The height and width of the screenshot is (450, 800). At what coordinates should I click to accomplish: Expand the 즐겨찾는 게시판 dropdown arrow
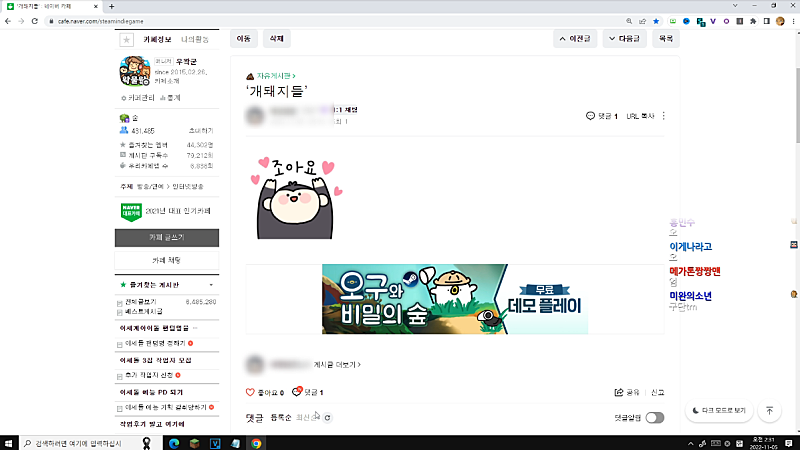[211, 285]
